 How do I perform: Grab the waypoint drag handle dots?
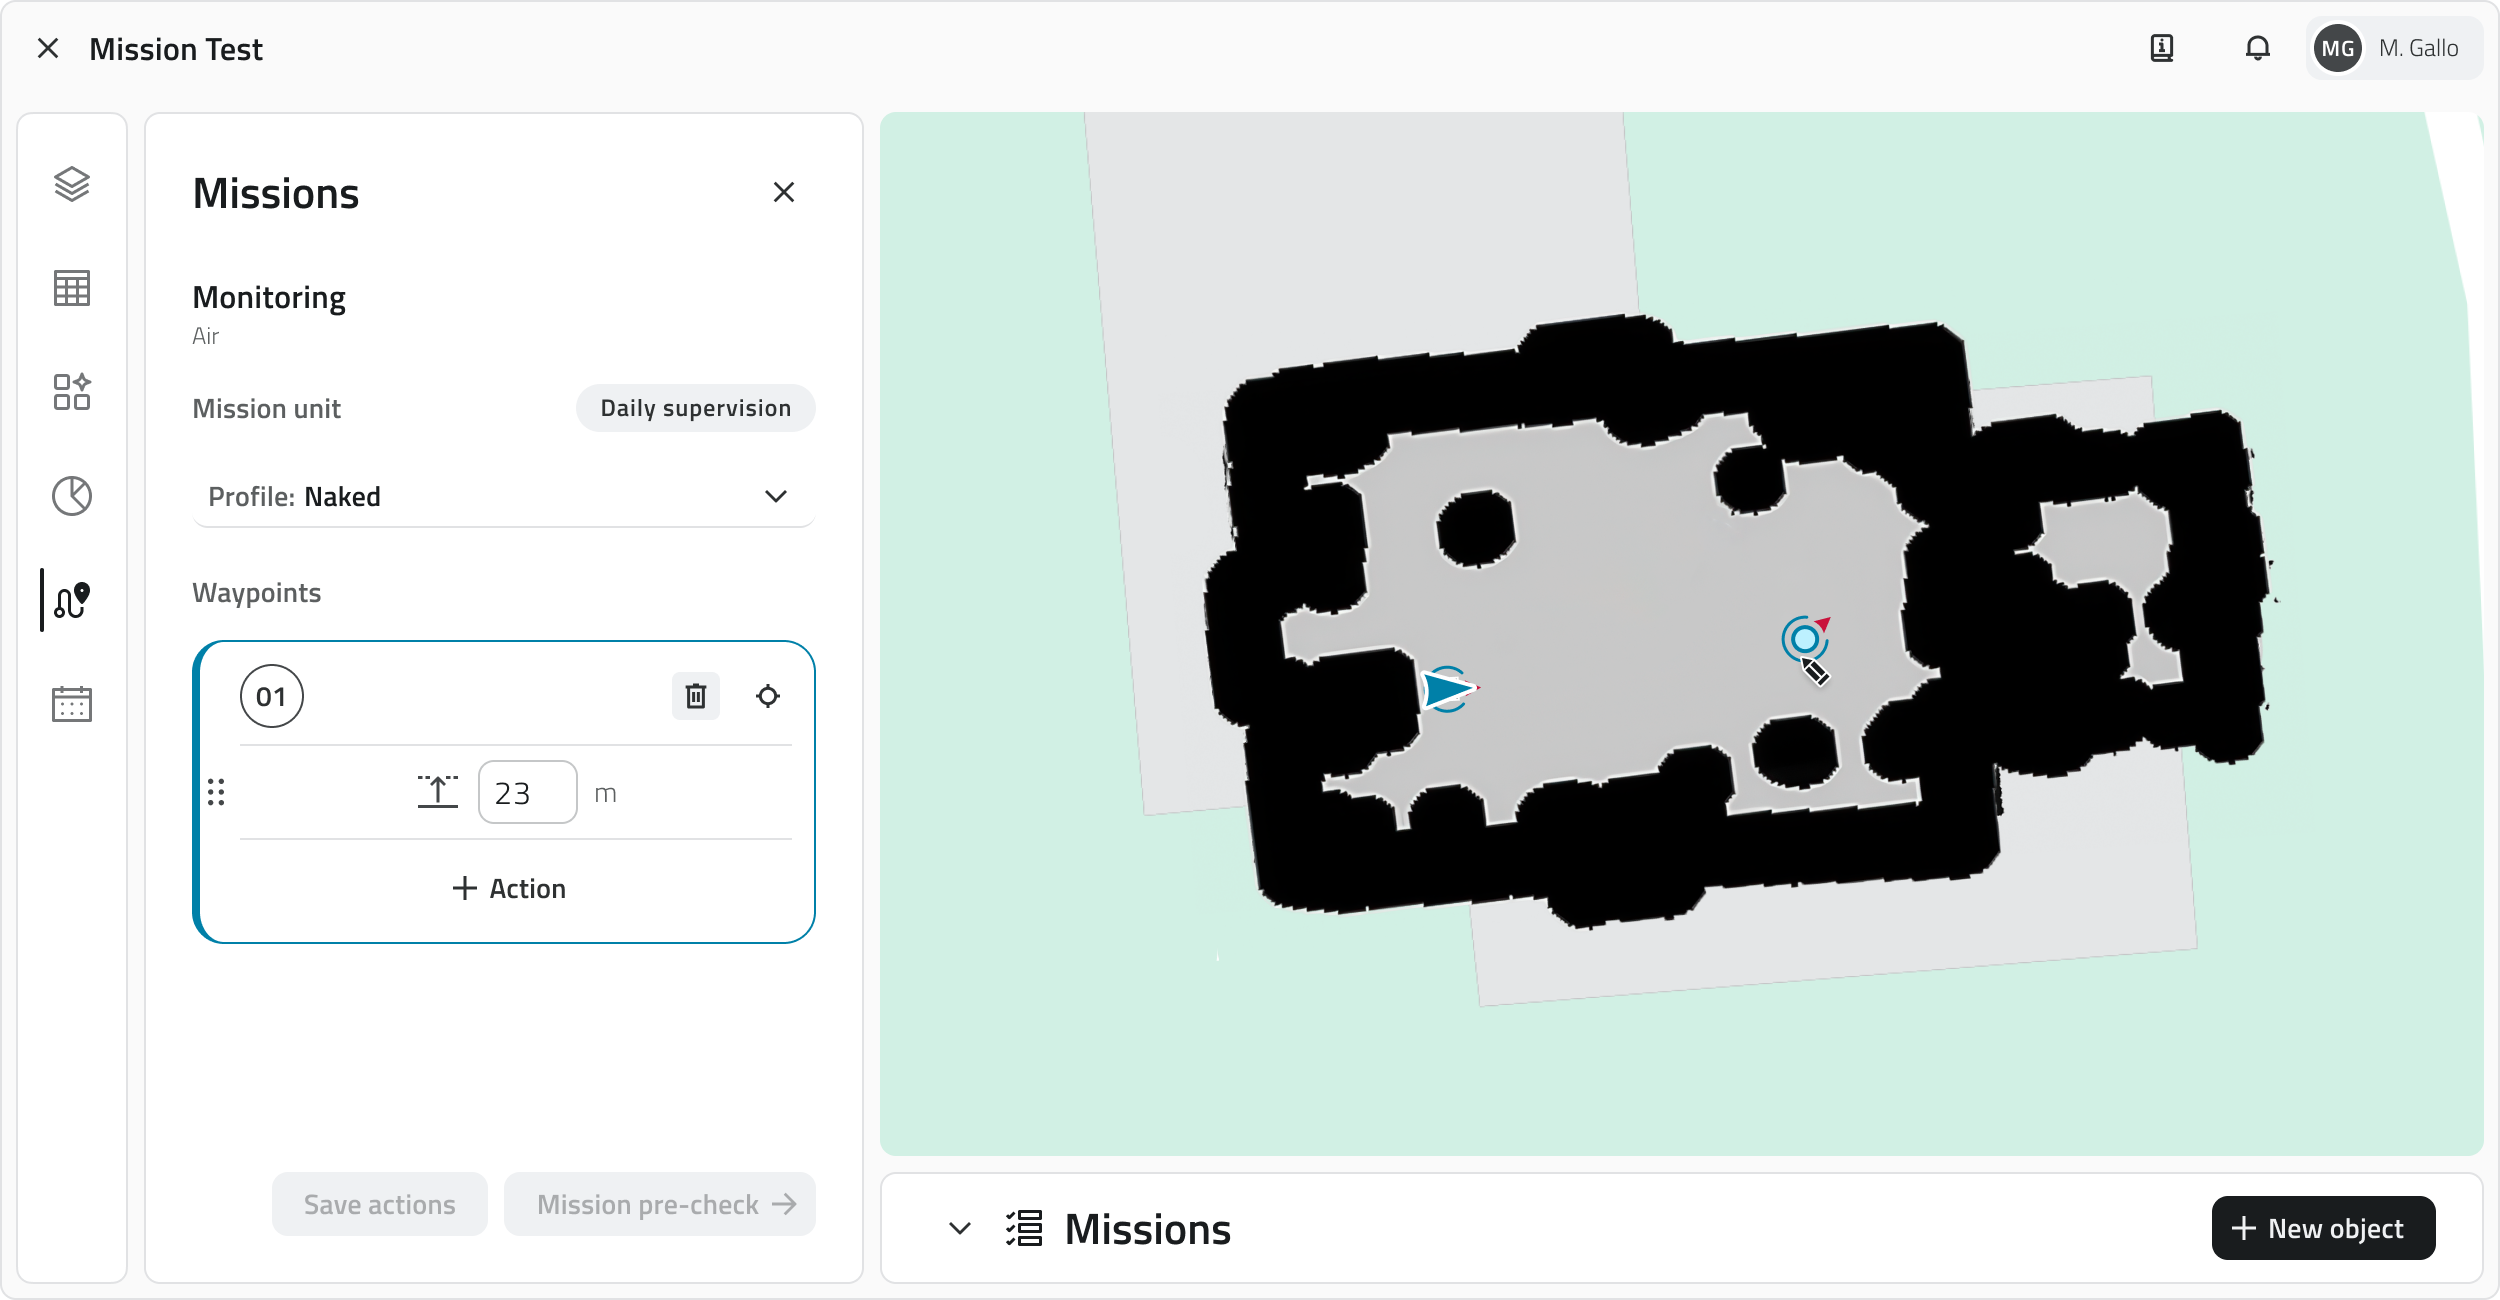(x=216, y=792)
